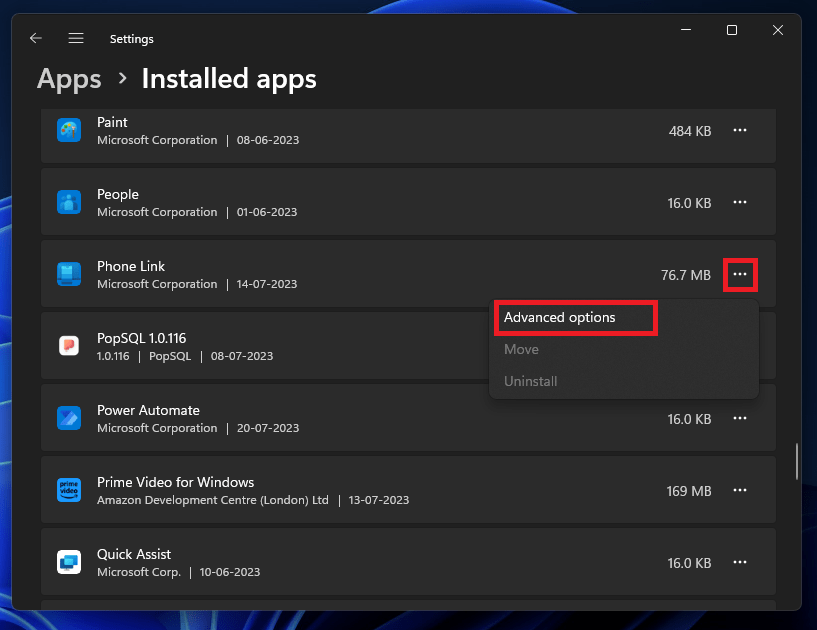The width and height of the screenshot is (817, 630).
Task: Click the PopSQL publisher name text
Action: pos(170,356)
